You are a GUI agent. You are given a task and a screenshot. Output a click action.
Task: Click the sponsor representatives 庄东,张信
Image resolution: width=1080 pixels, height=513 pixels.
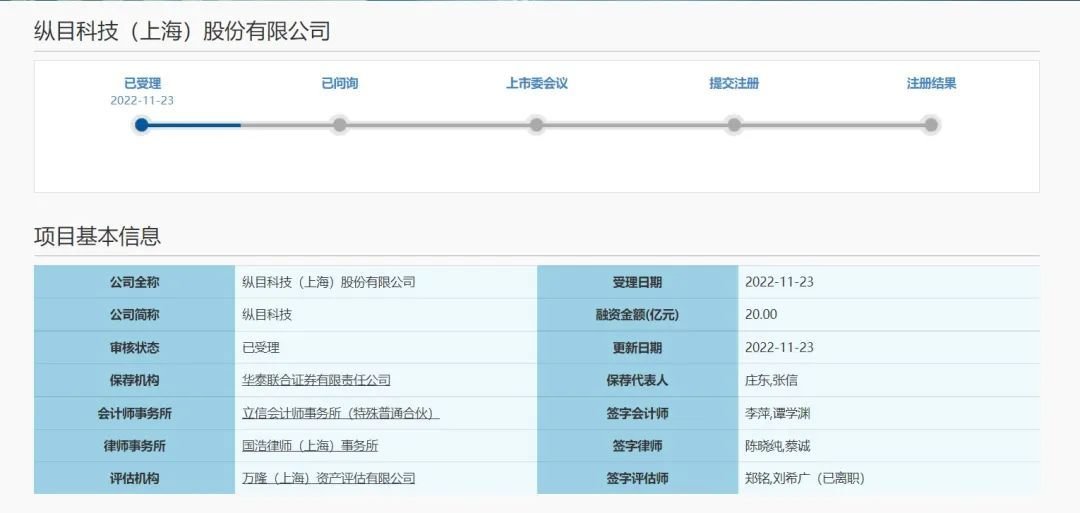(771, 380)
